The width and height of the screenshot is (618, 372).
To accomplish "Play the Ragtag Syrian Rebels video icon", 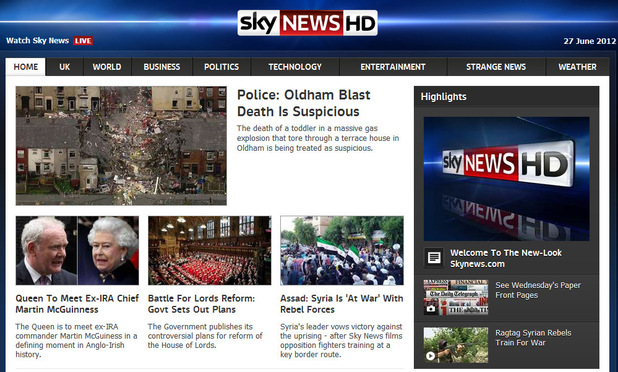I will click(430, 356).
